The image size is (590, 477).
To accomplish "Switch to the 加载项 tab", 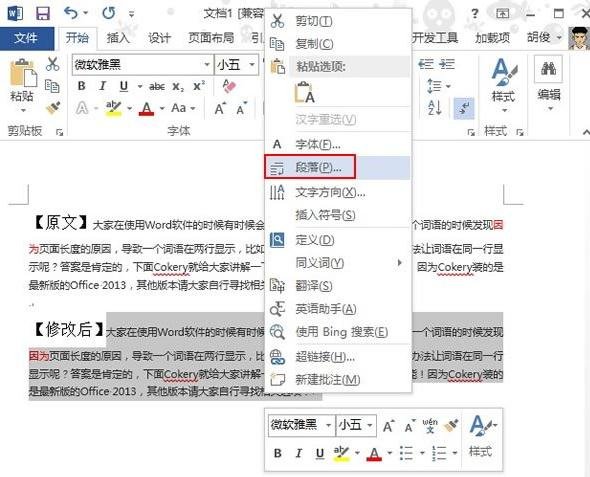I will tap(492, 38).
